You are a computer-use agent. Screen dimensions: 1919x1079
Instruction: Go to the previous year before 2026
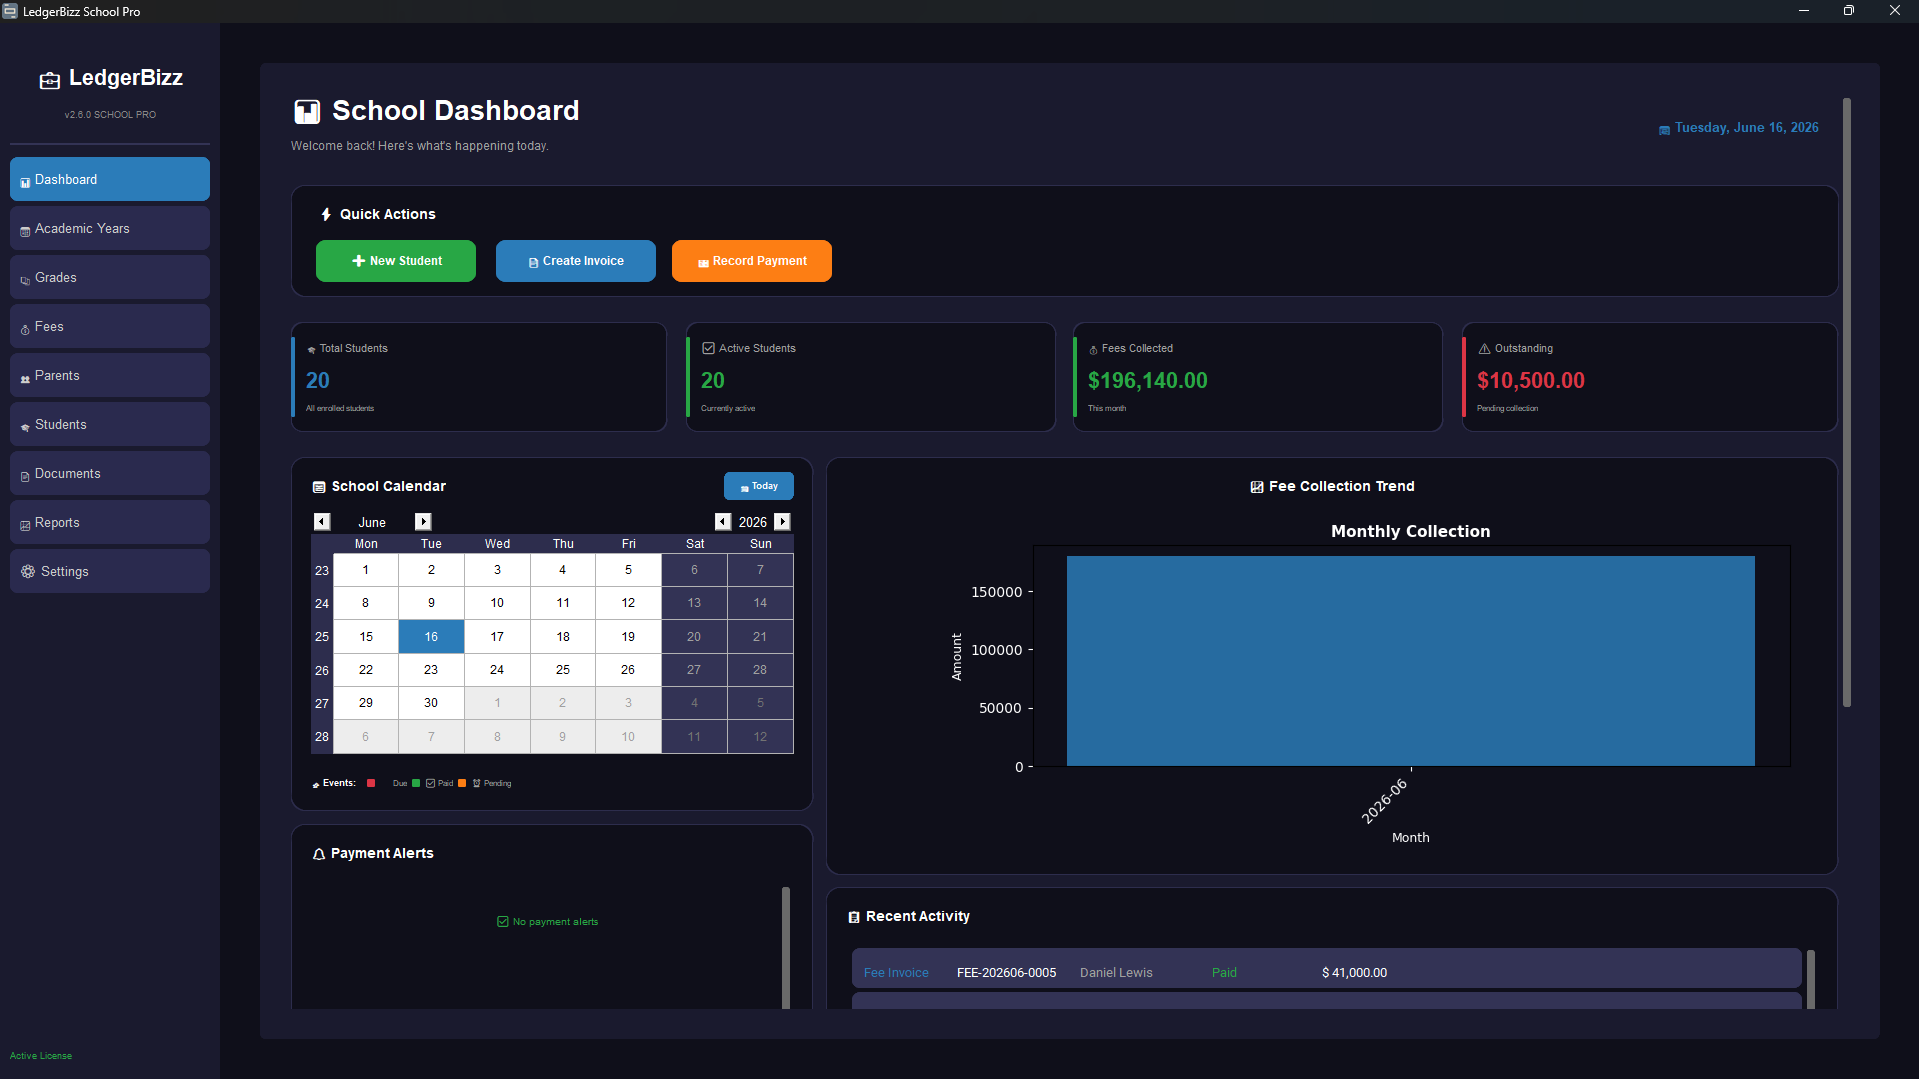(x=723, y=522)
